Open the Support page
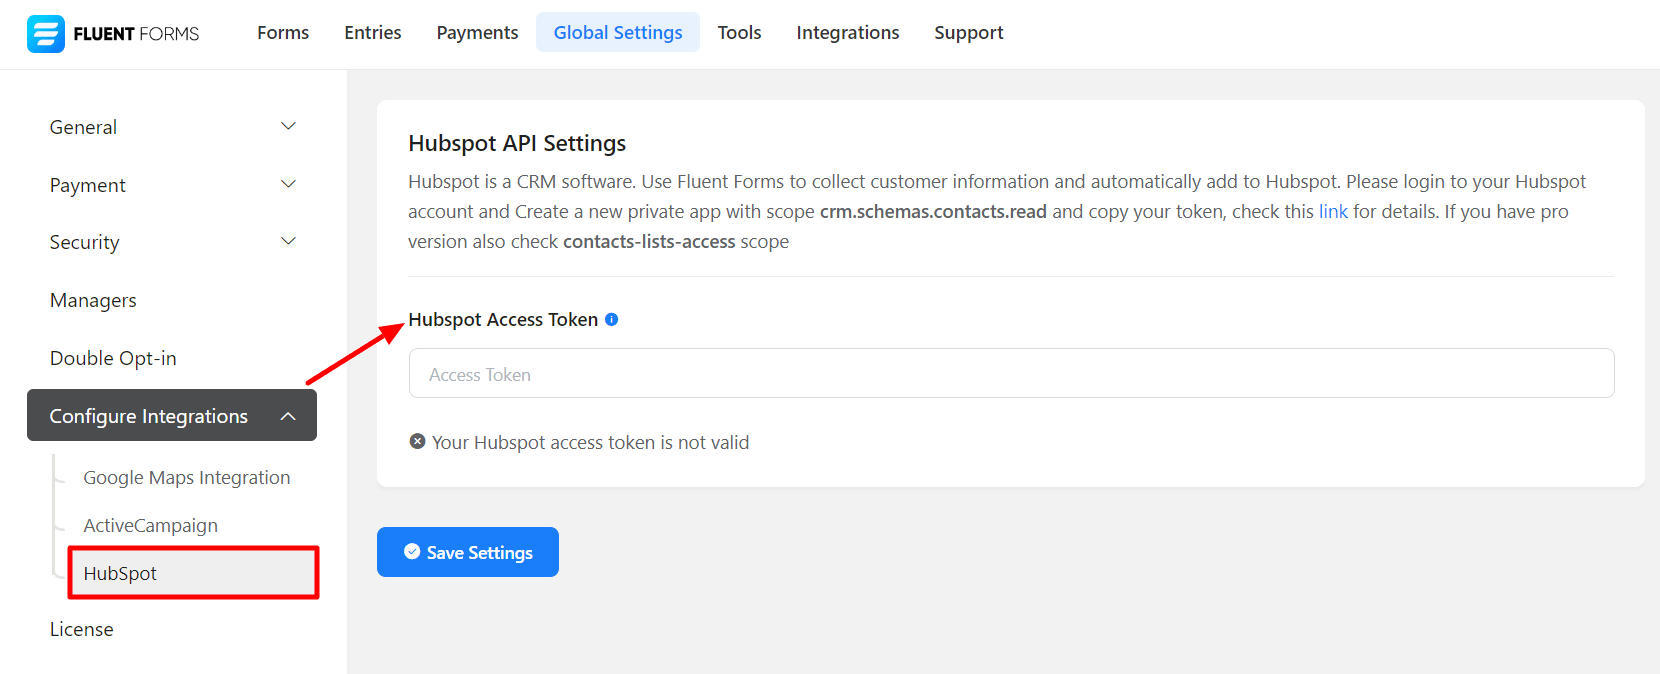The height and width of the screenshot is (674, 1660). click(968, 33)
